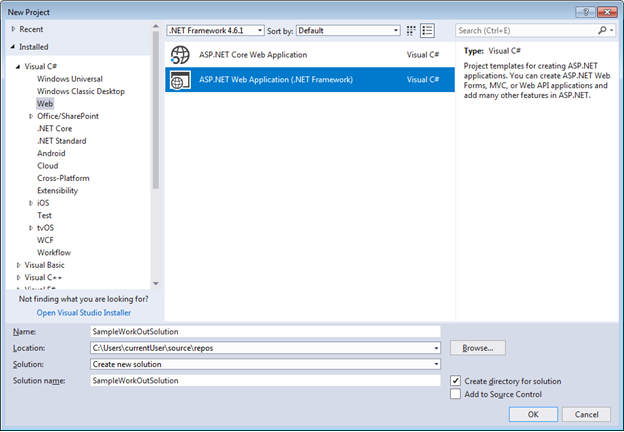The image size is (624, 432).
Task: Select the .NET Core category
Action: (55, 128)
